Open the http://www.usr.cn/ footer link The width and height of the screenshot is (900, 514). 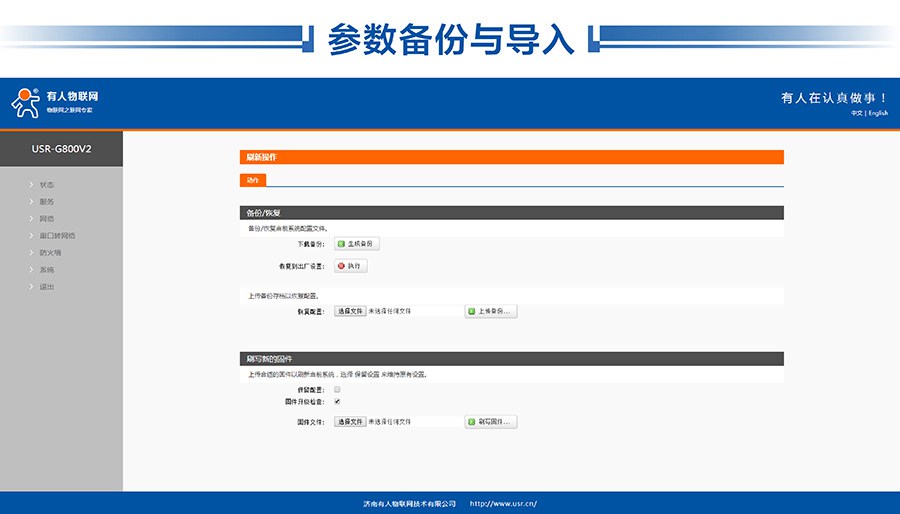[503, 504]
